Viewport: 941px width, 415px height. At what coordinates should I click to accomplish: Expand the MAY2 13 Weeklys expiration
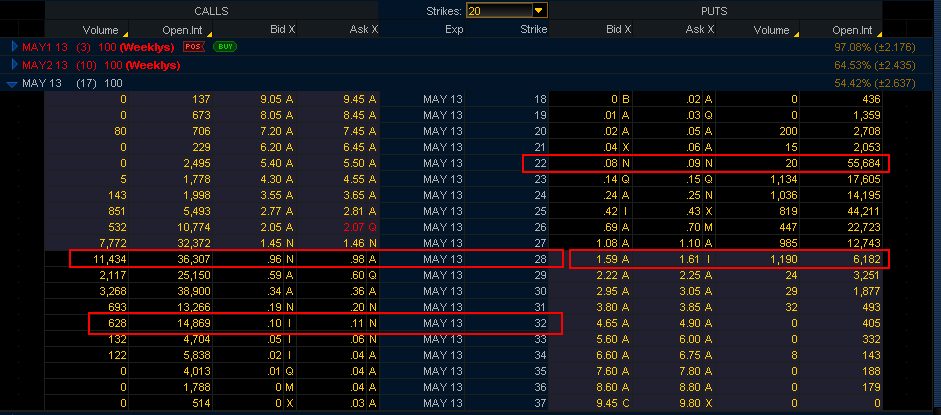(x=14, y=65)
